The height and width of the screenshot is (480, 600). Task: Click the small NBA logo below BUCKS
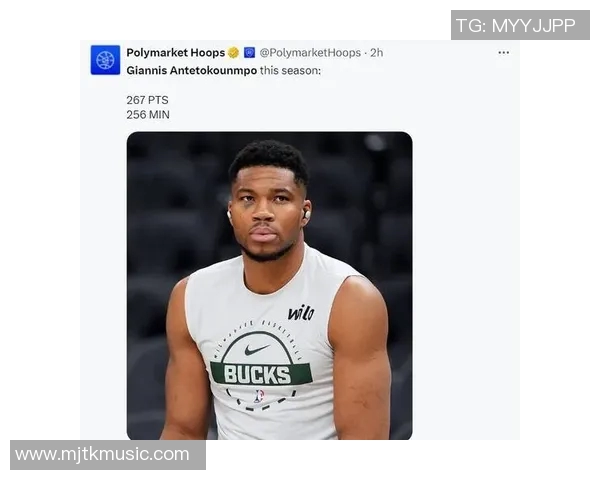coord(260,396)
